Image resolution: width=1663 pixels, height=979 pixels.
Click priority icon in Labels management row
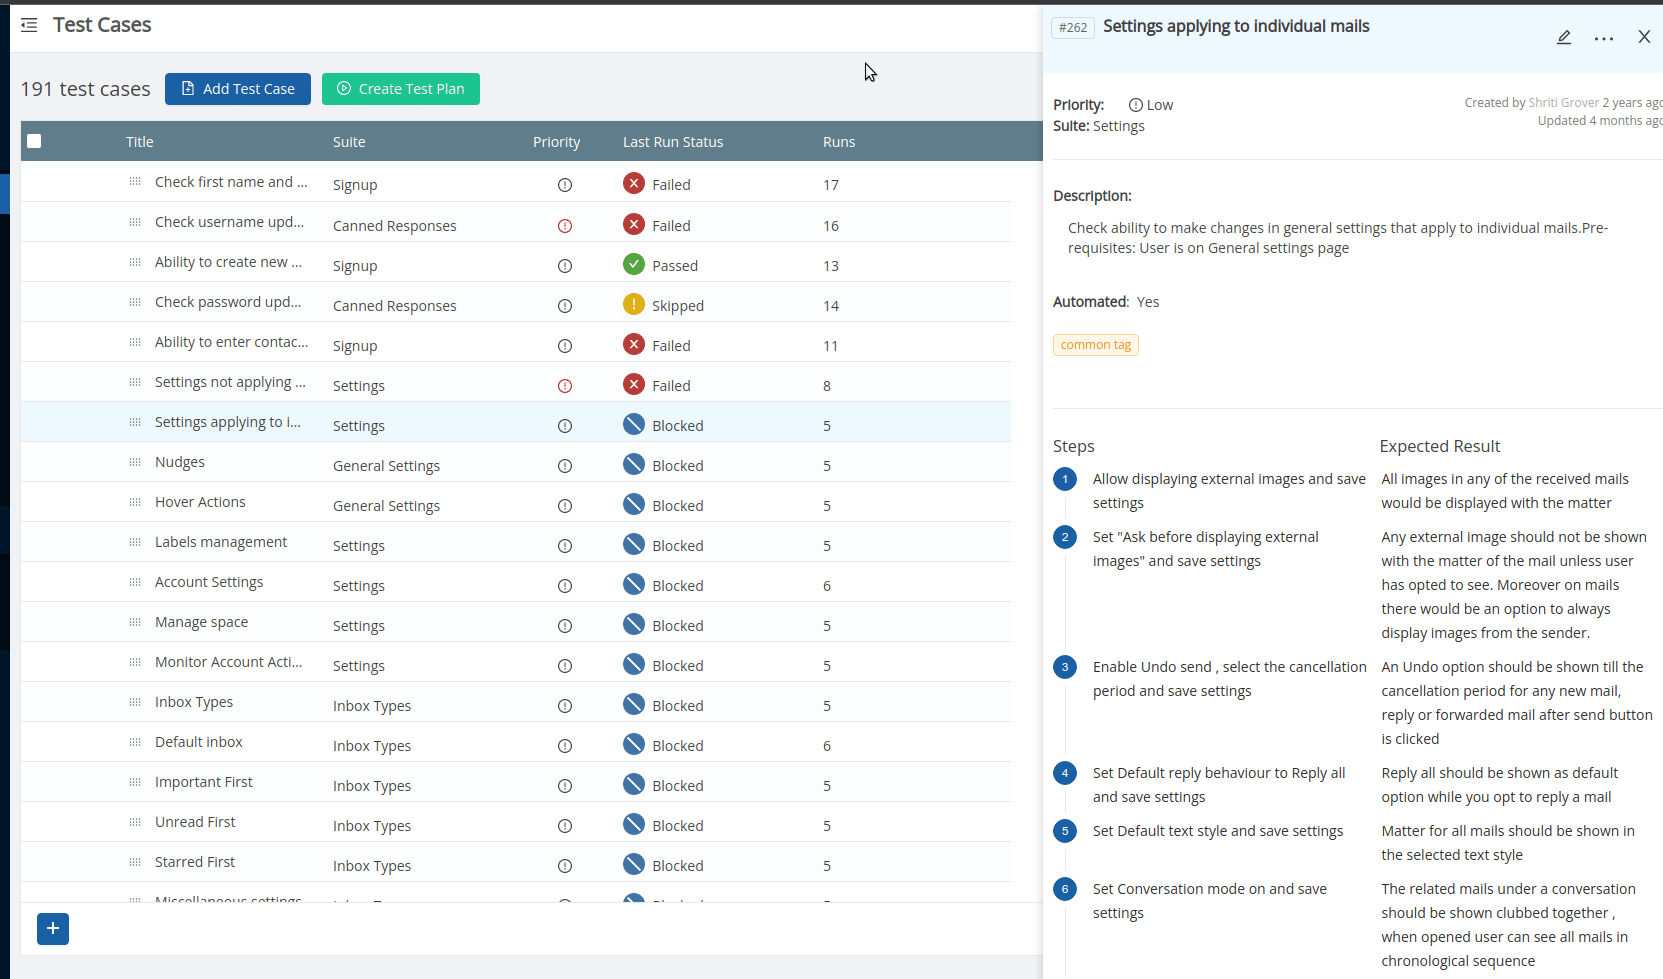565,546
